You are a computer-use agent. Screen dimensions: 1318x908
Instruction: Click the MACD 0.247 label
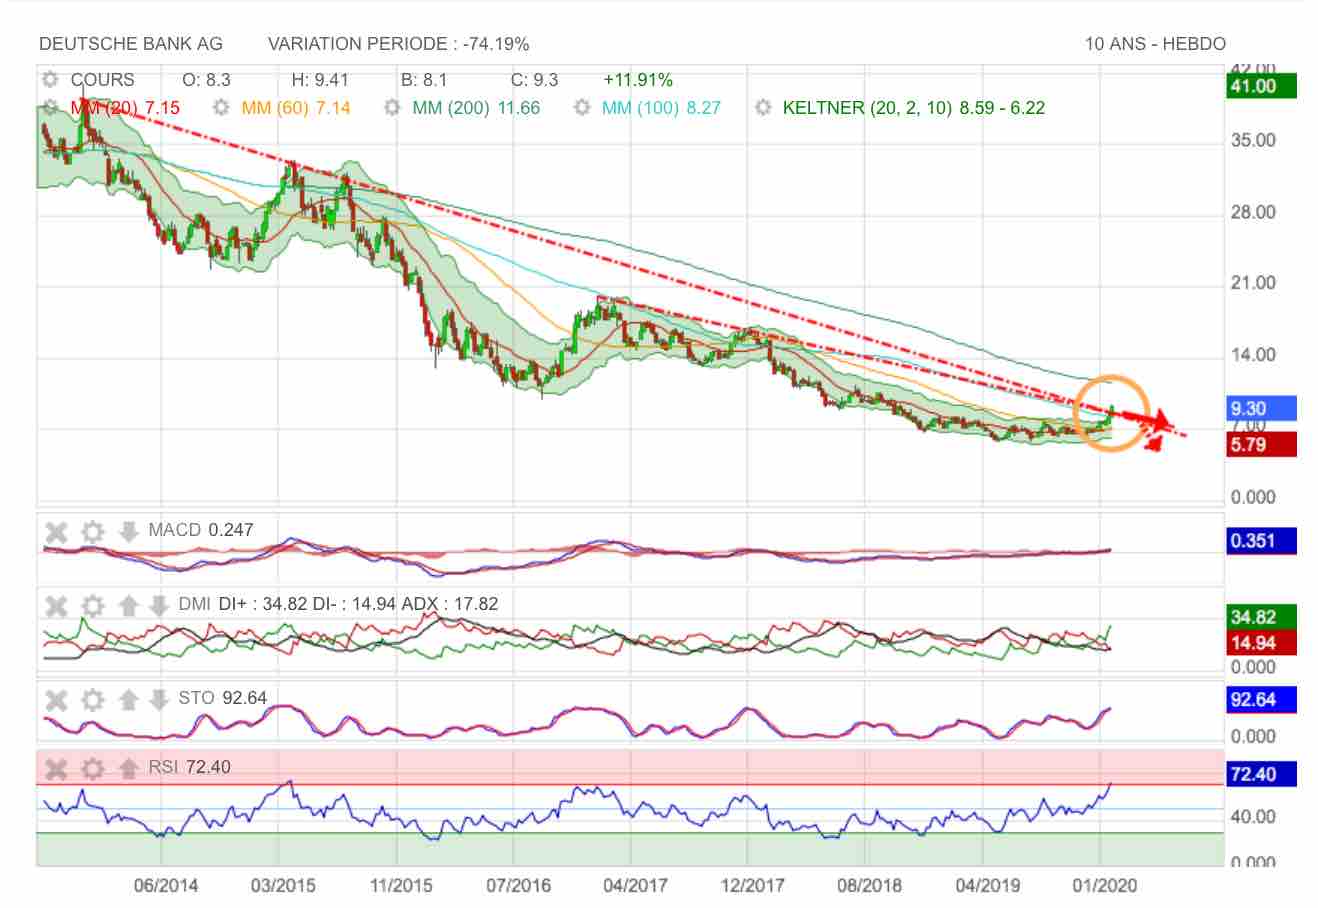click(x=201, y=530)
